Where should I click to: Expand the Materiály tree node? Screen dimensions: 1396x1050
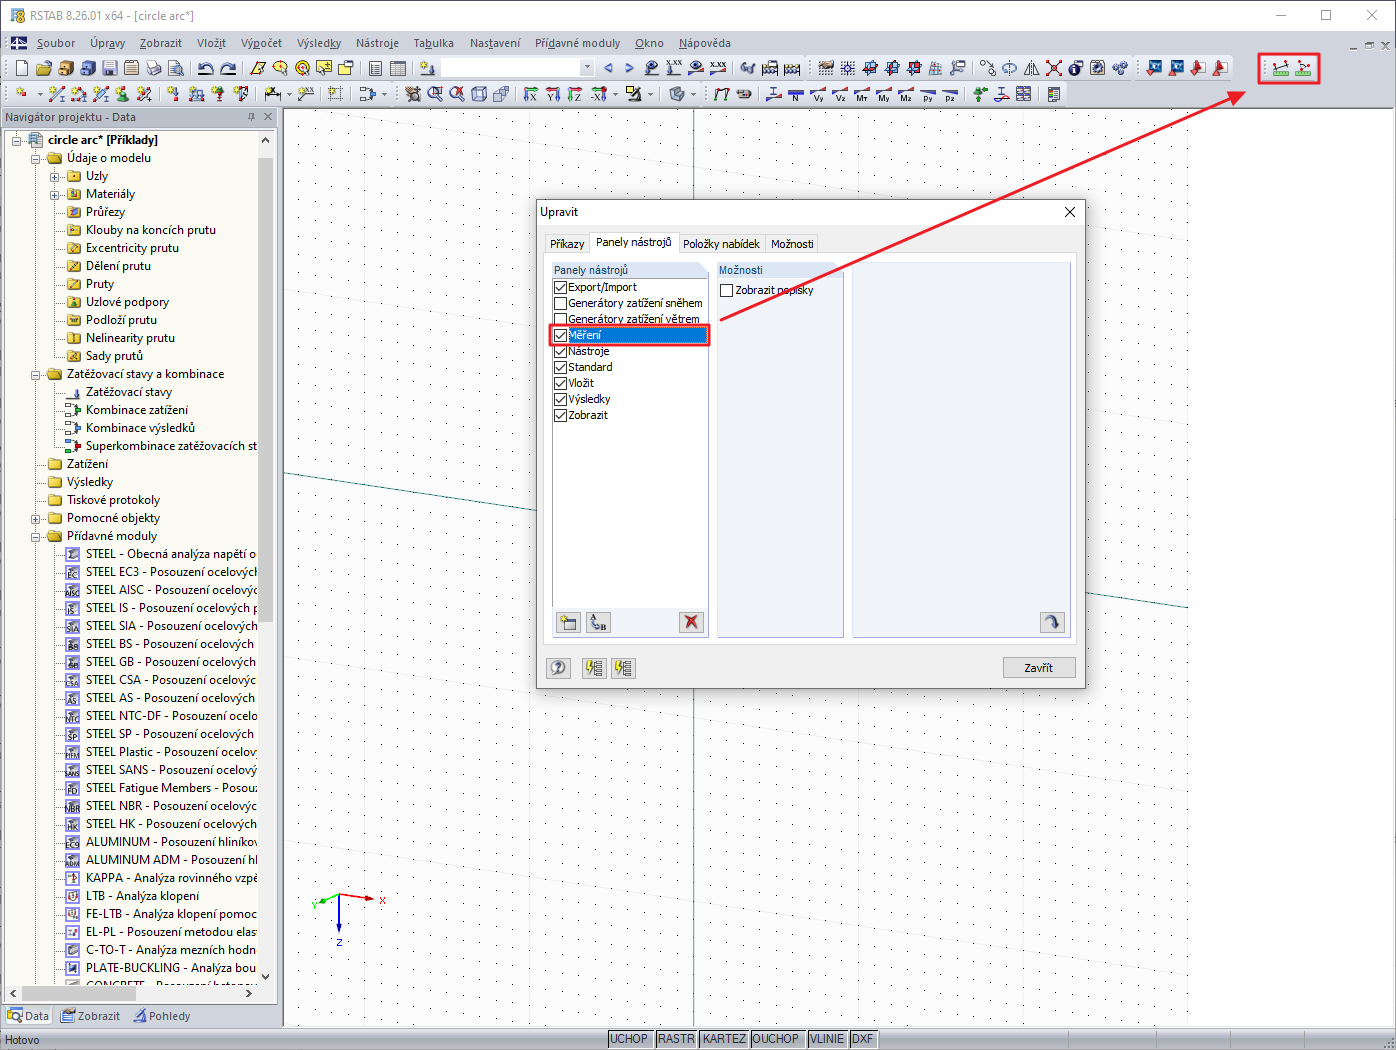pyautogui.click(x=55, y=194)
